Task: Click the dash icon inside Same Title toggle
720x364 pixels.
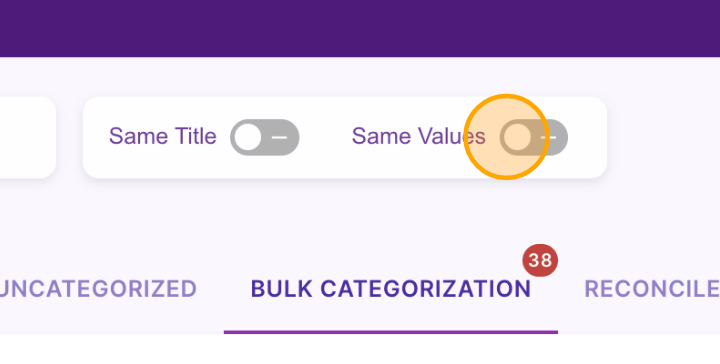Action: [x=279, y=137]
